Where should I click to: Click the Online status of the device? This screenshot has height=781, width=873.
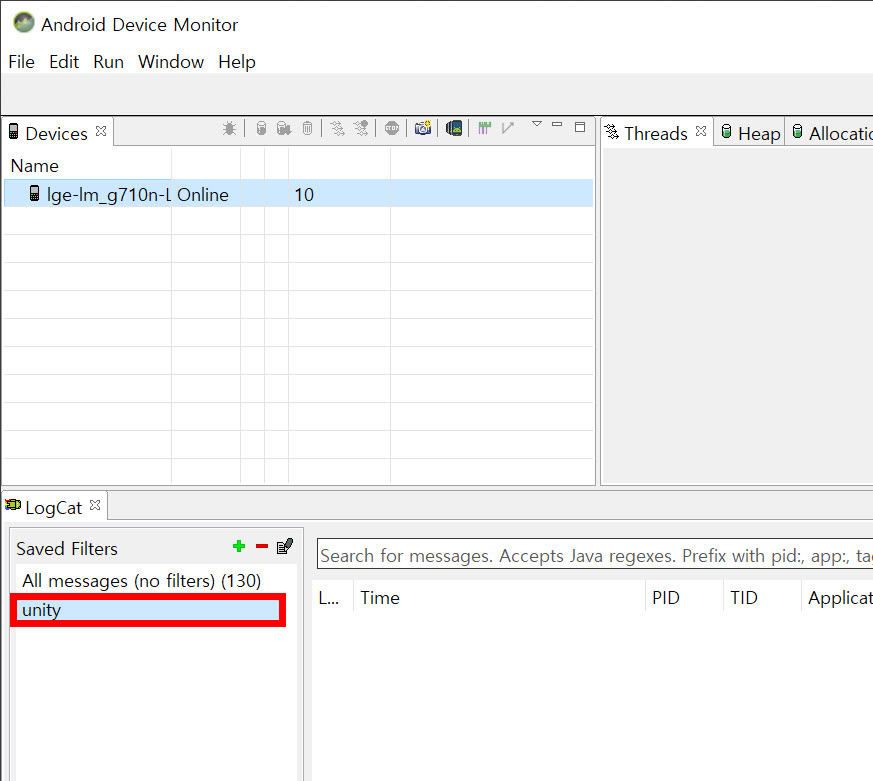203,194
